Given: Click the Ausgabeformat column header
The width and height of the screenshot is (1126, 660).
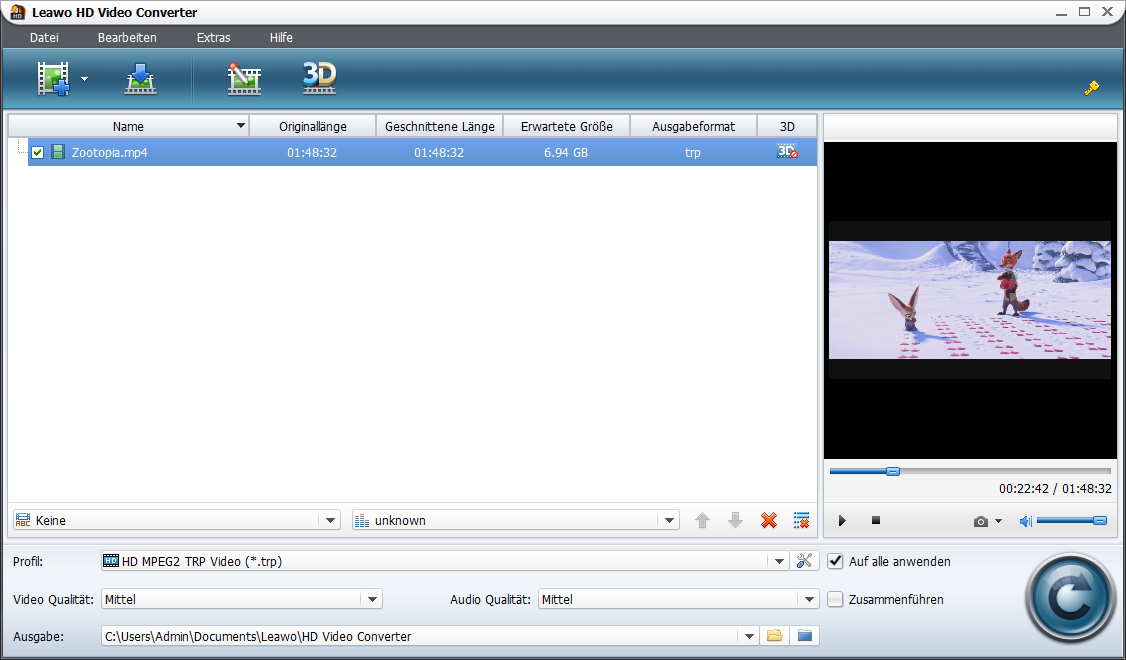Looking at the screenshot, I should click(x=694, y=126).
